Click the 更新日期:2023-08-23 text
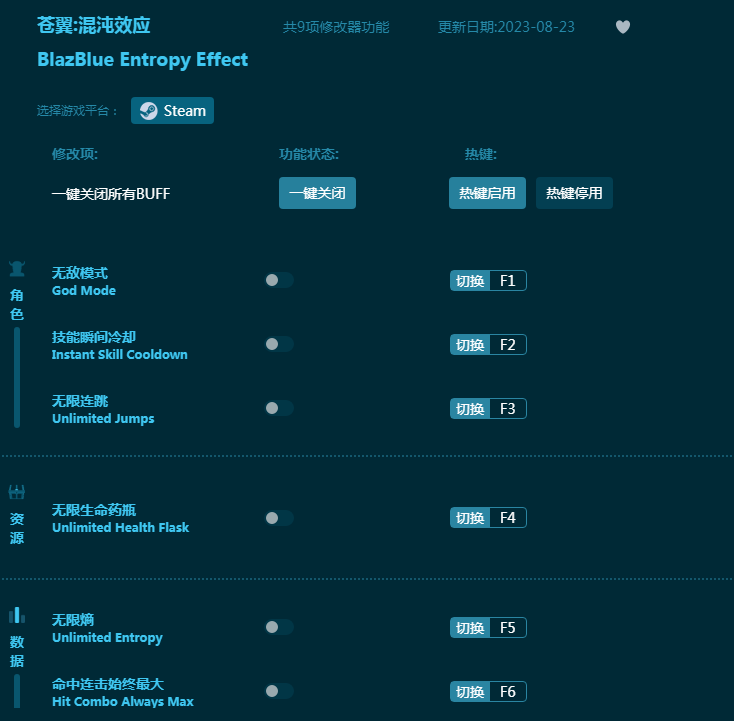734x721 pixels. [506, 27]
